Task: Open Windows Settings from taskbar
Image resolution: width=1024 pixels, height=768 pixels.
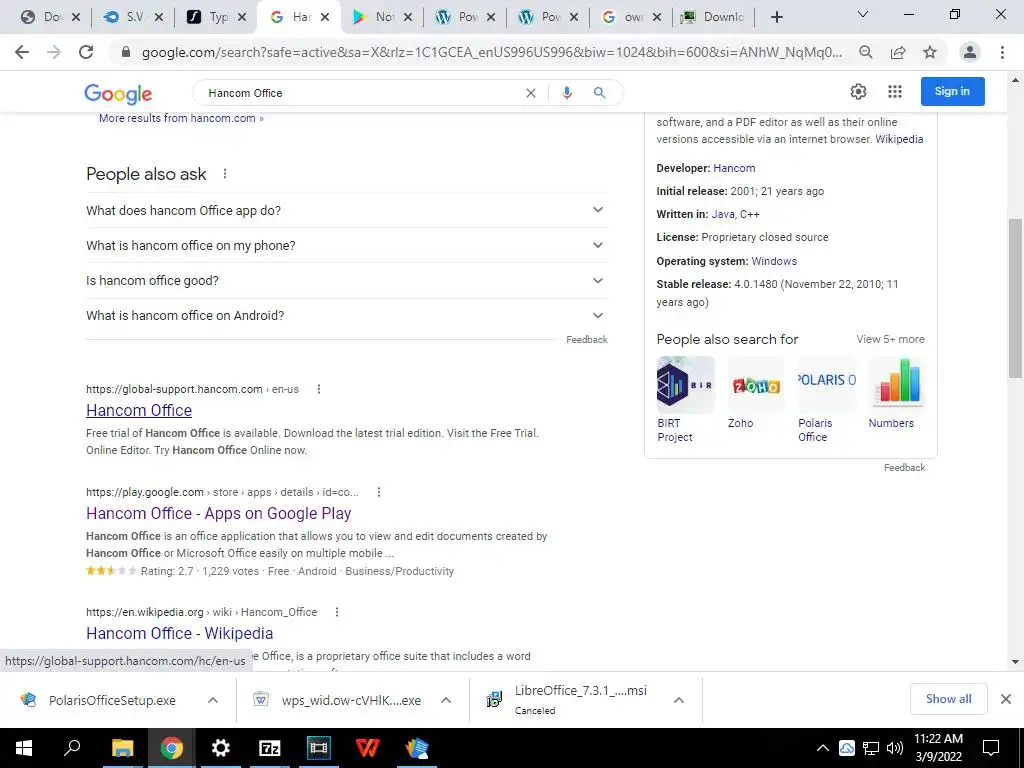Action: click(221, 748)
